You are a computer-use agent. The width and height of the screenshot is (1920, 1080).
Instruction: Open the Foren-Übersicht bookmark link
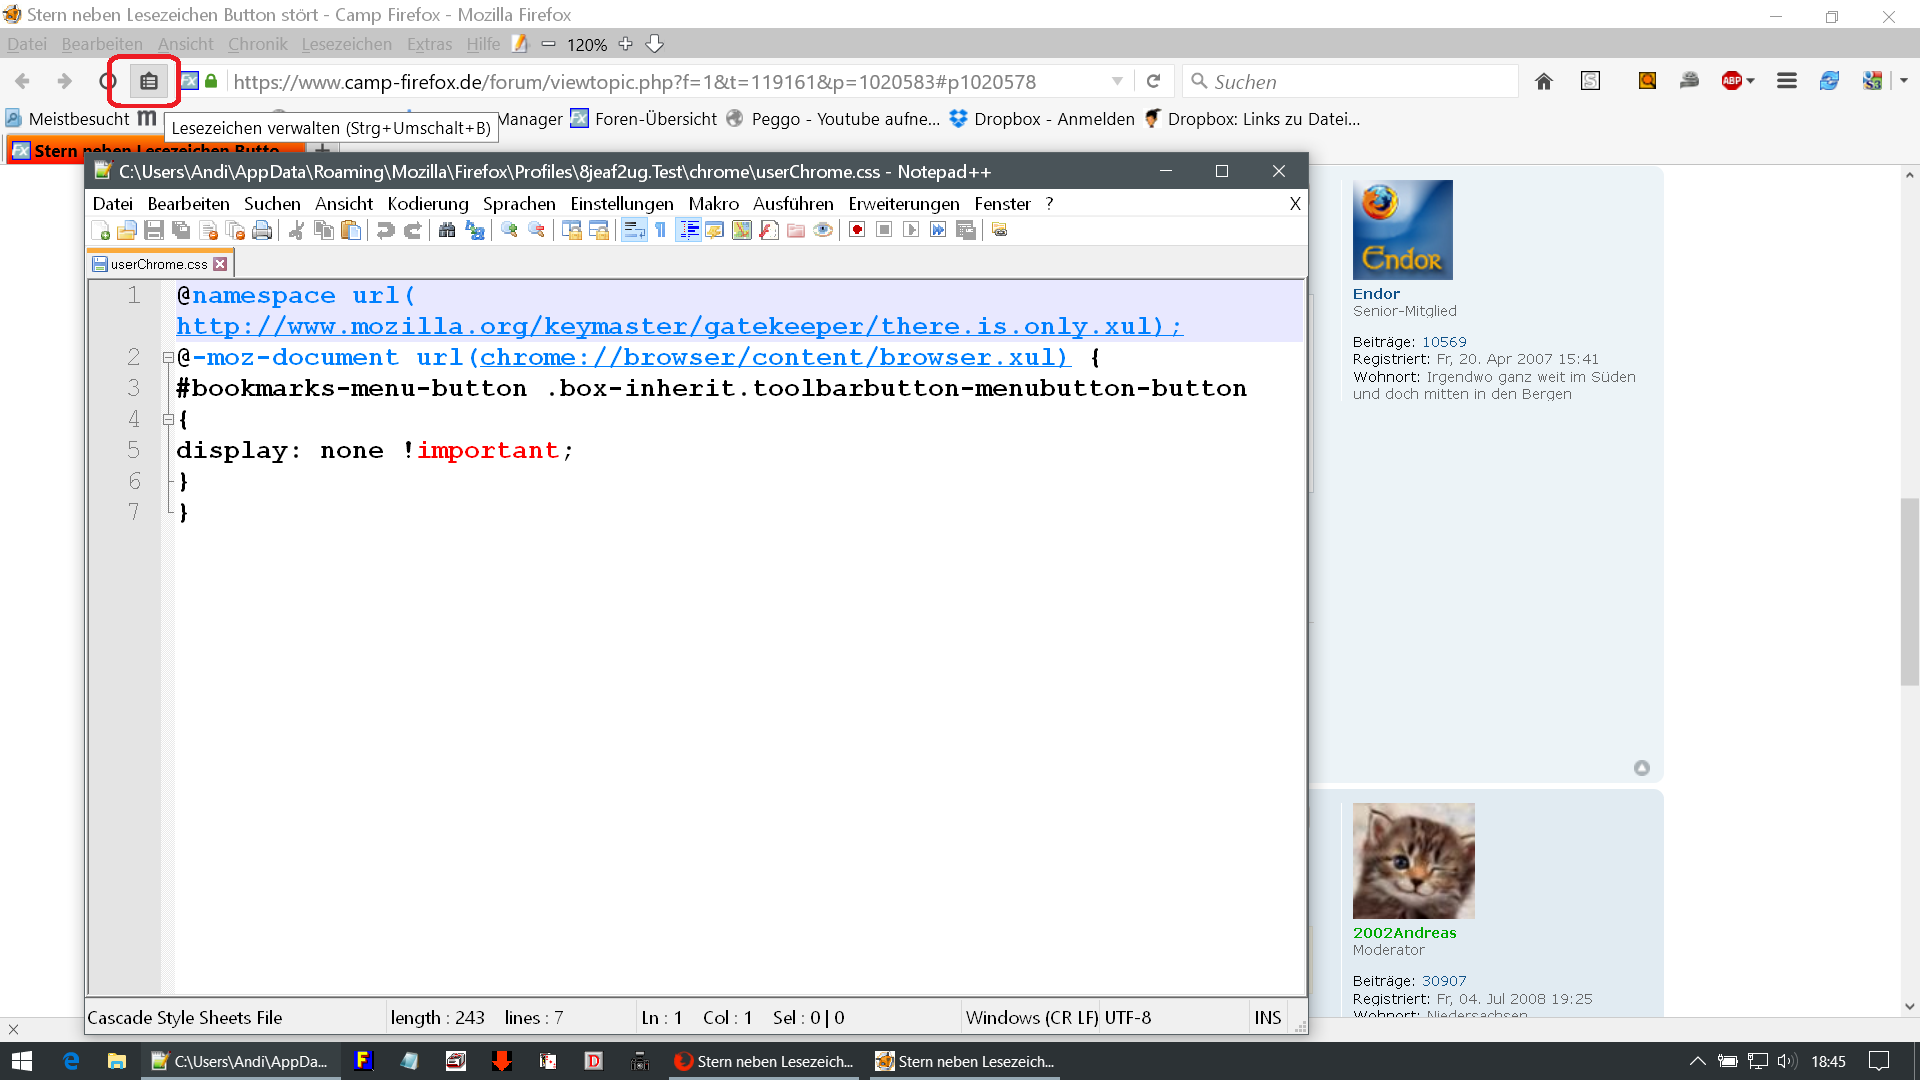tap(655, 119)
